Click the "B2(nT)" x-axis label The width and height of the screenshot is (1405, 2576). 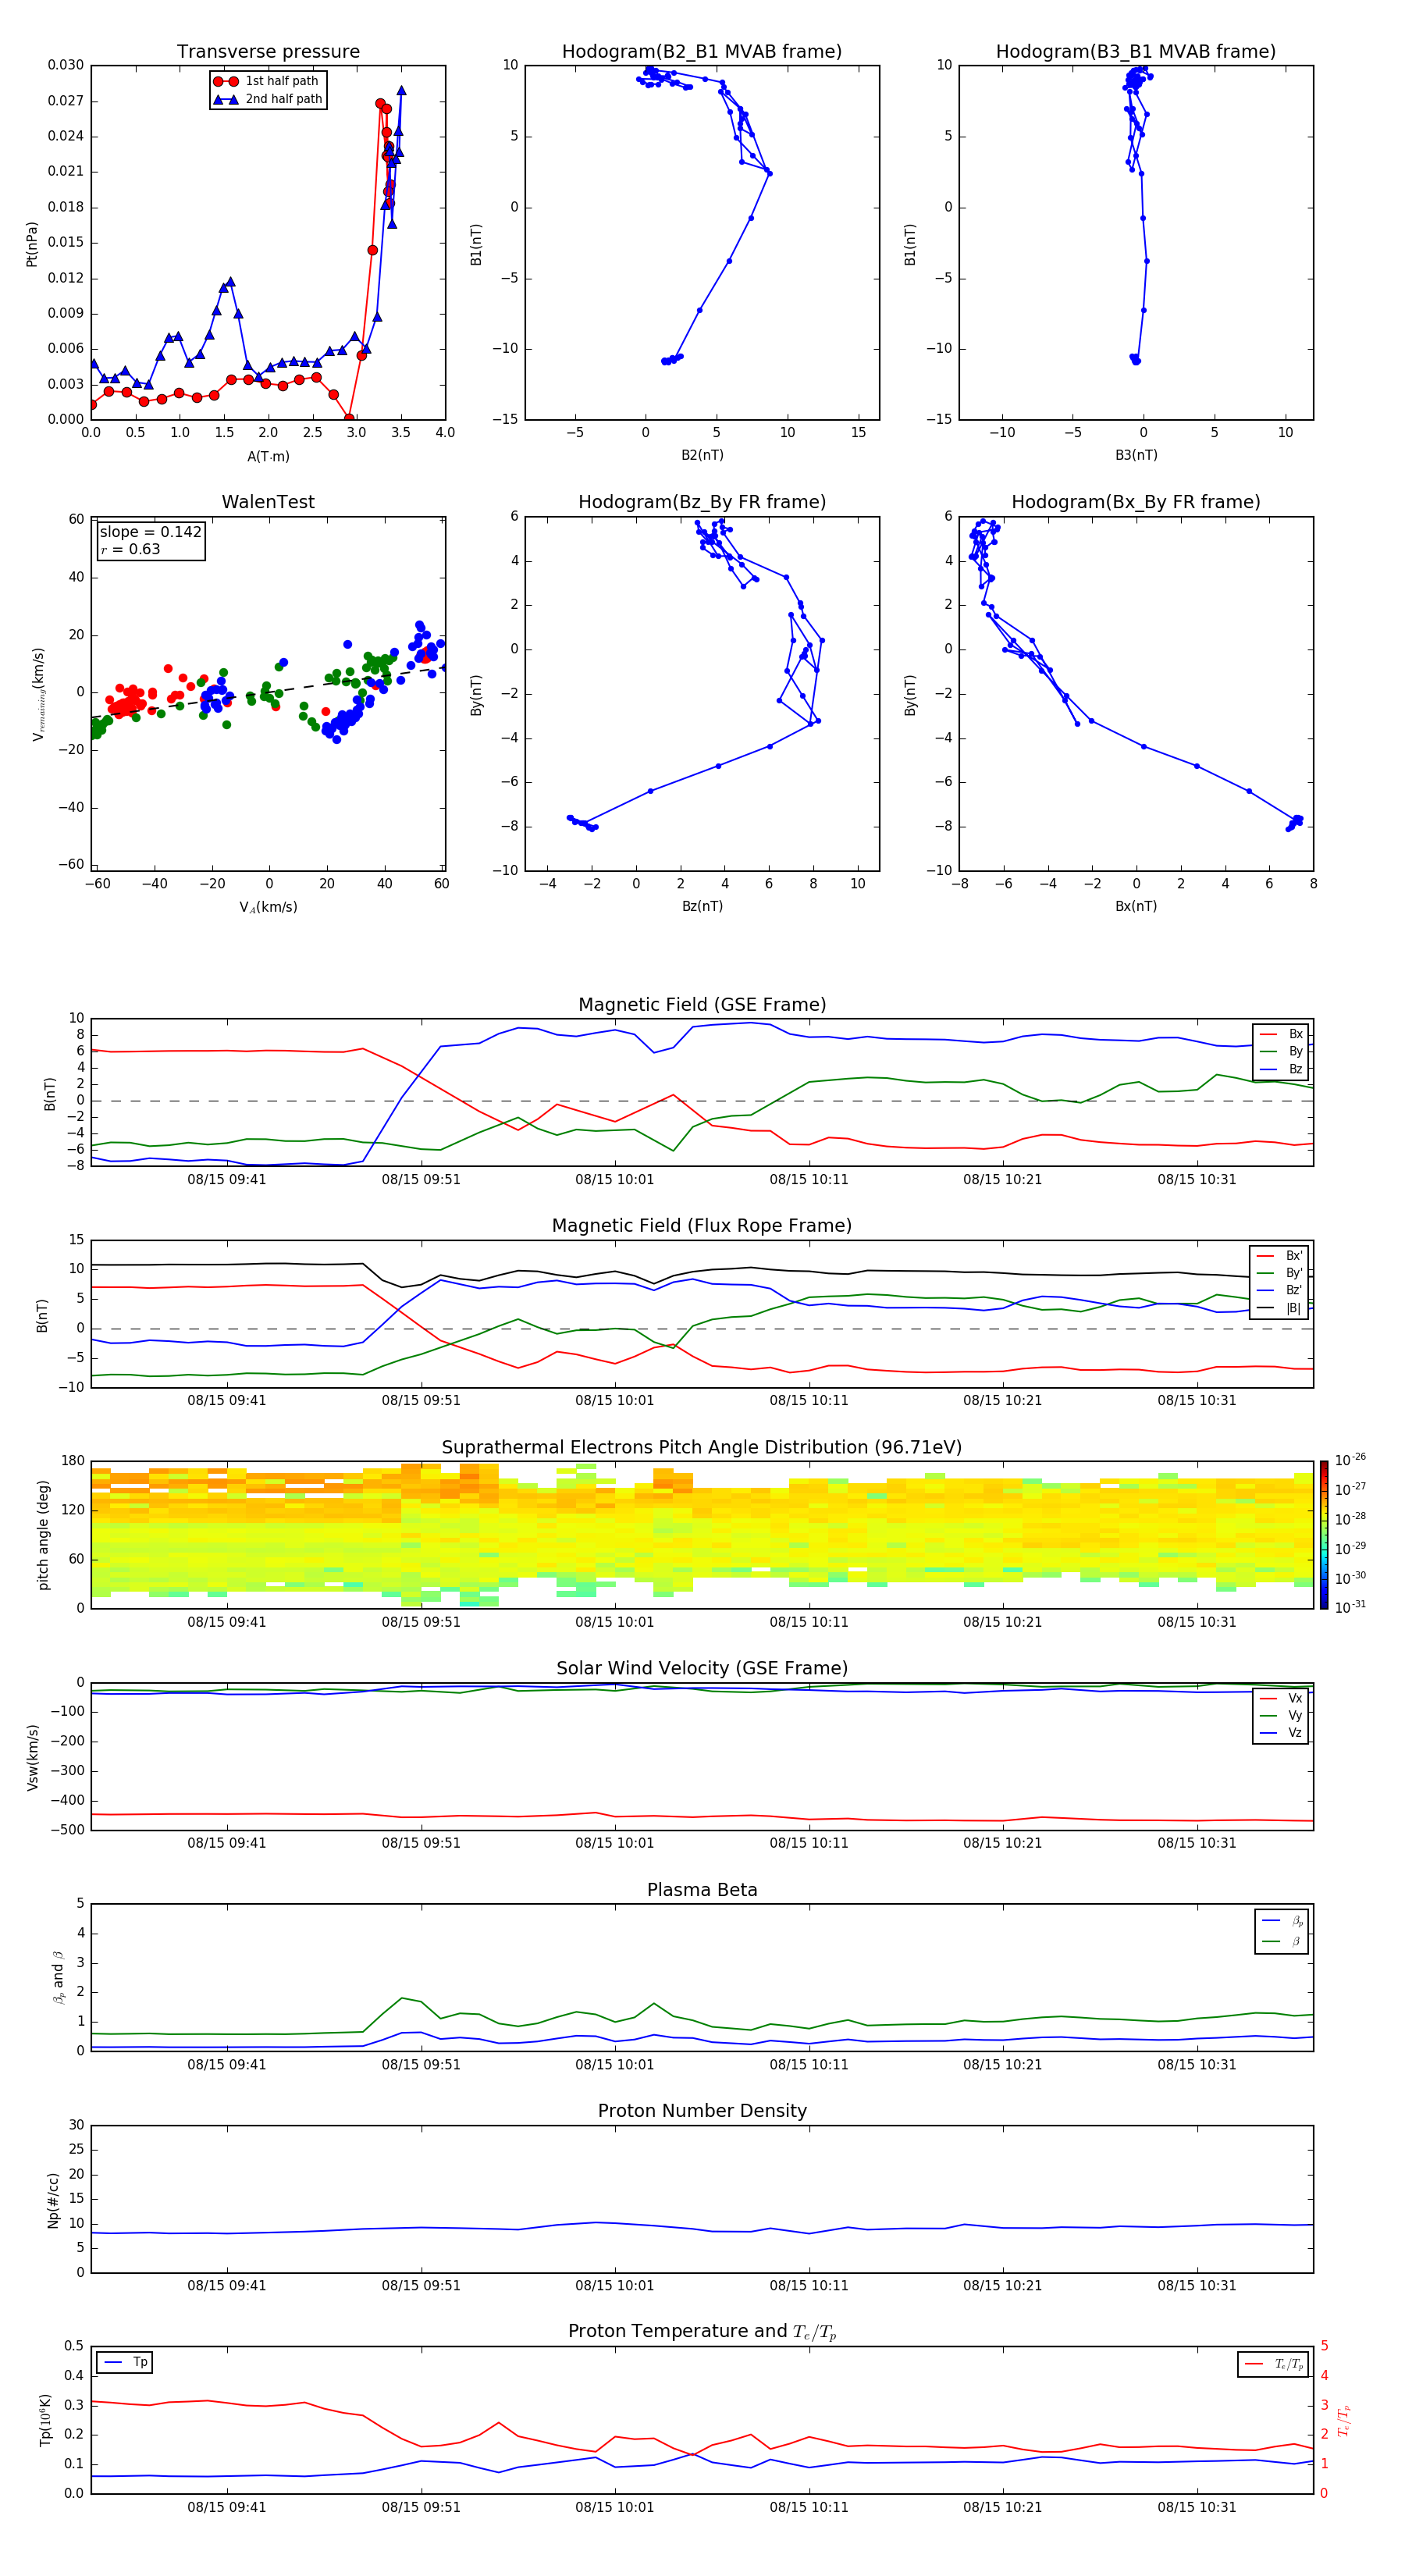702,455
